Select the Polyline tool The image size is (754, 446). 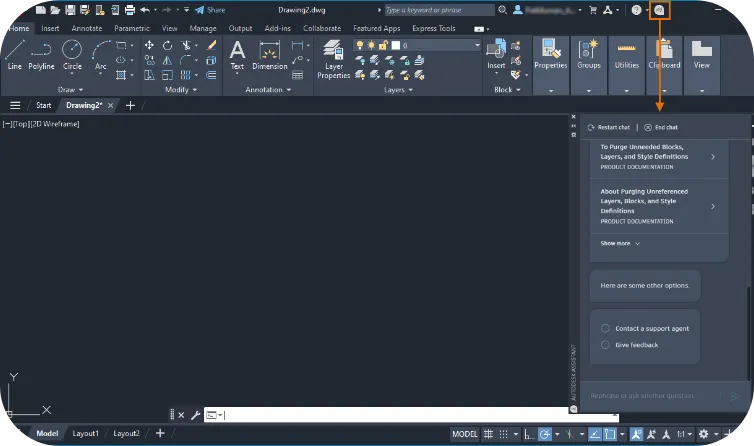[x=41, y=54]
